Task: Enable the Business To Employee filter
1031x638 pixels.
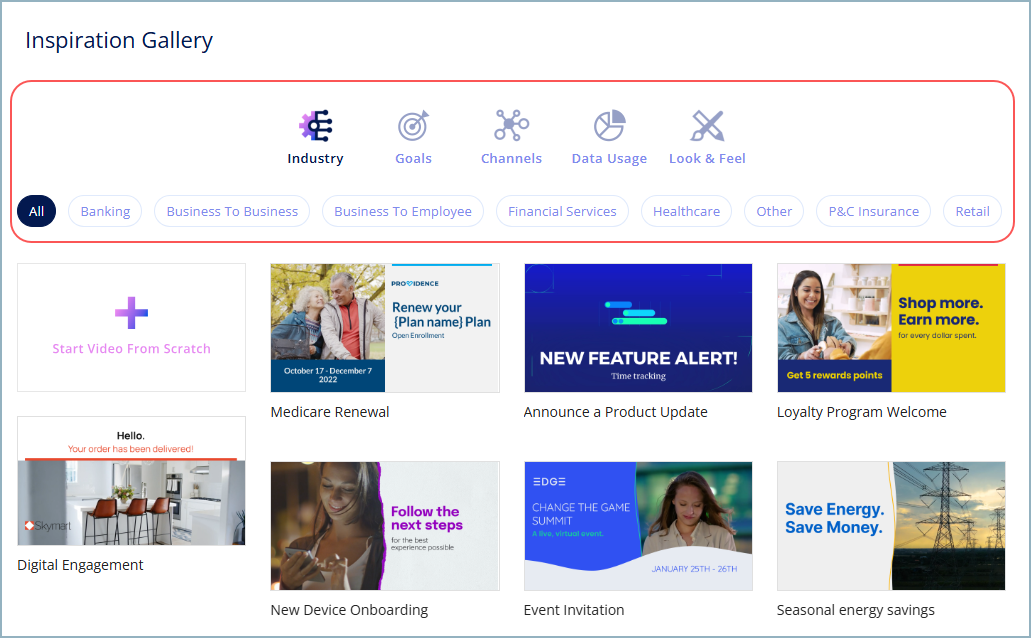Action: coord(403,211)
